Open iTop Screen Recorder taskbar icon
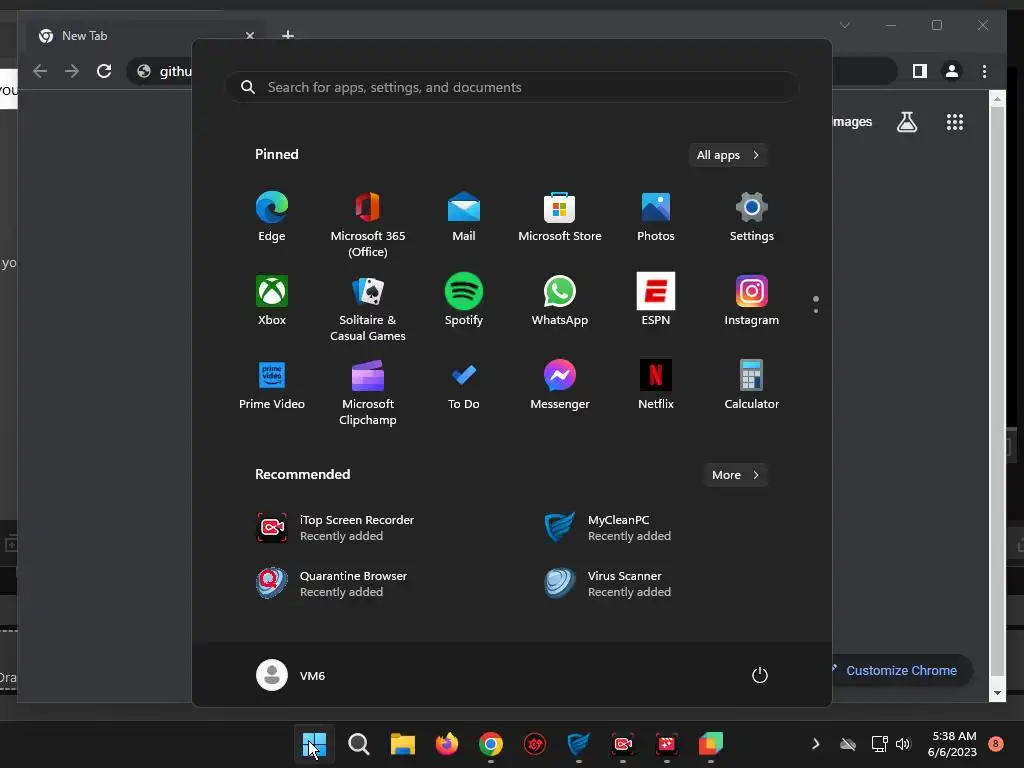Viewport: 1024px width, 768px height. coord(623,744)
